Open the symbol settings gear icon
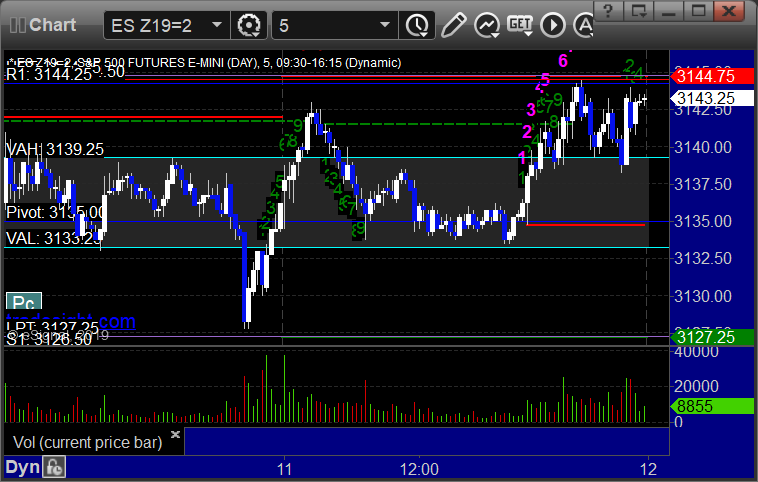Image resolution: width=758 pixels, height=482 pixels. [249, 25]
